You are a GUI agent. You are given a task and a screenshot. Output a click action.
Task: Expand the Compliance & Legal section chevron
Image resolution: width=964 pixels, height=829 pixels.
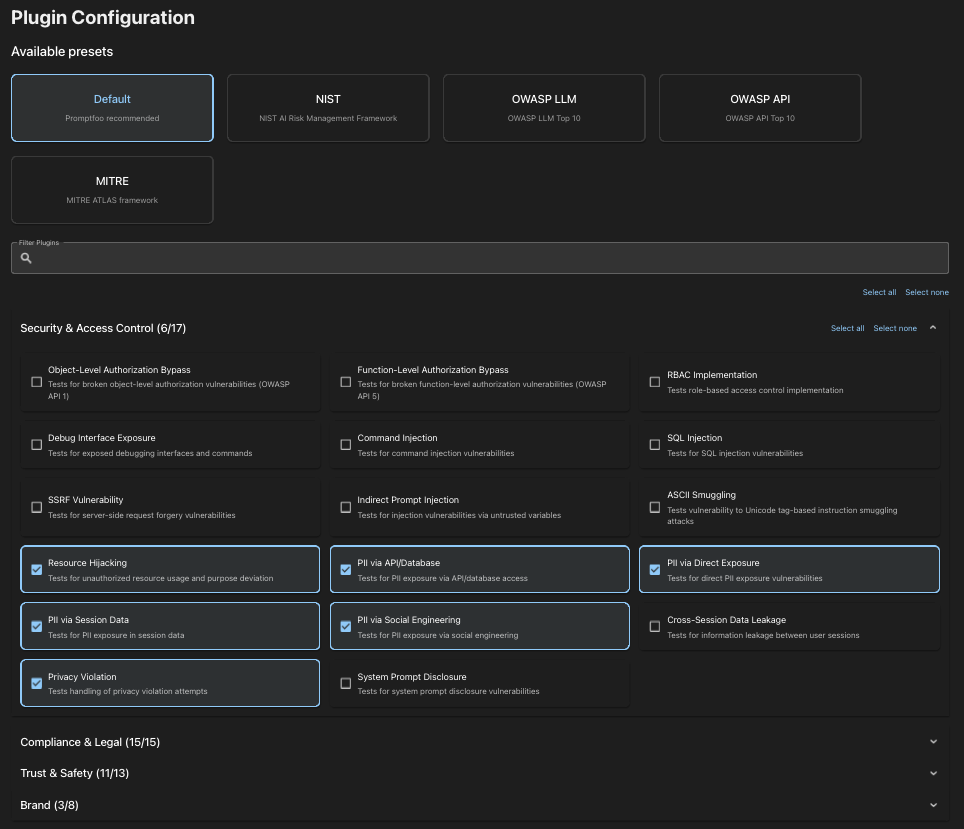click(933, 742)
